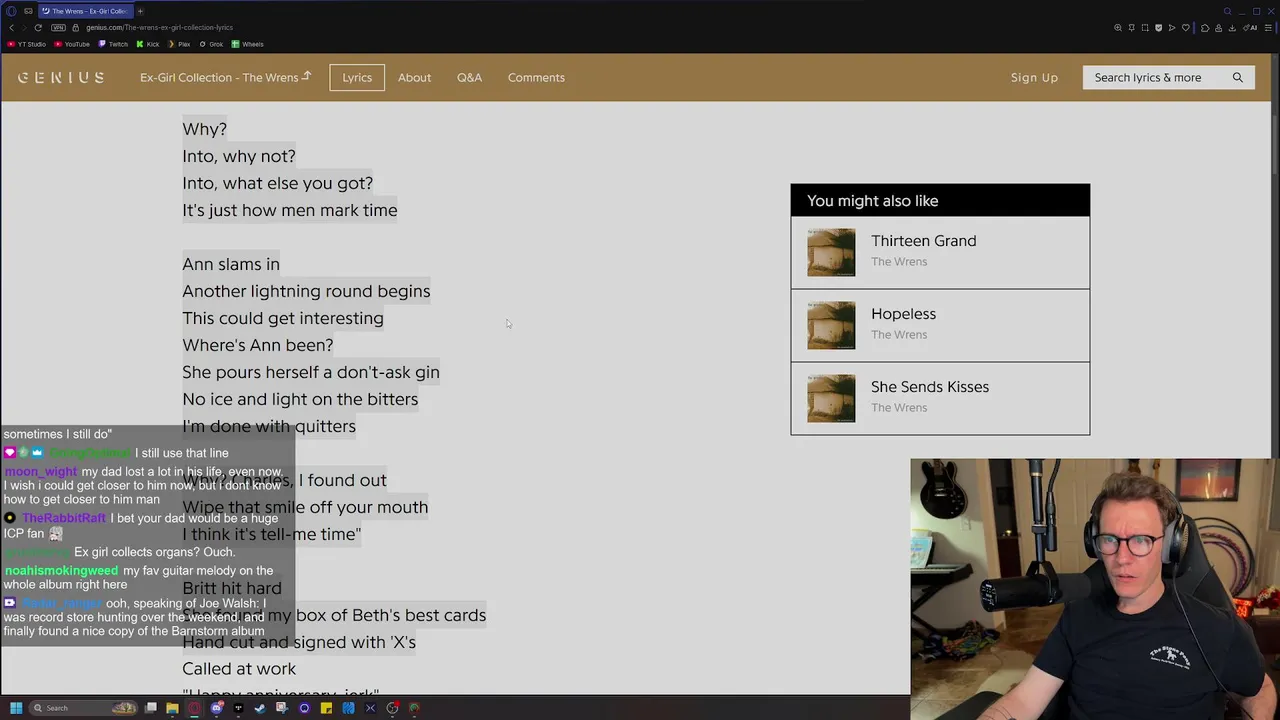Take a snapshot with the capture icon
The width and height of the screenshot is (1280, 720).
click(1145, 27)
